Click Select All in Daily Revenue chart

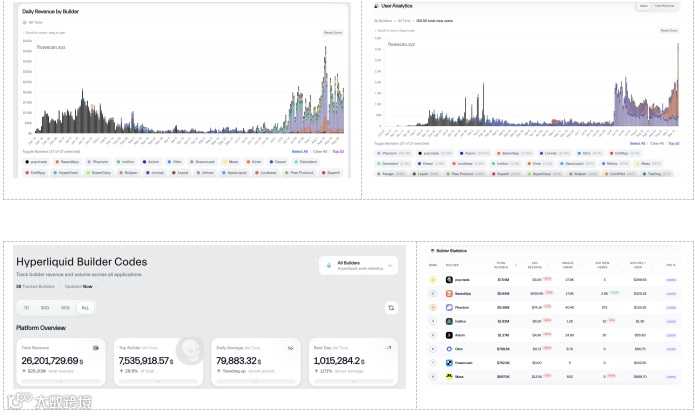pos(300,152)
